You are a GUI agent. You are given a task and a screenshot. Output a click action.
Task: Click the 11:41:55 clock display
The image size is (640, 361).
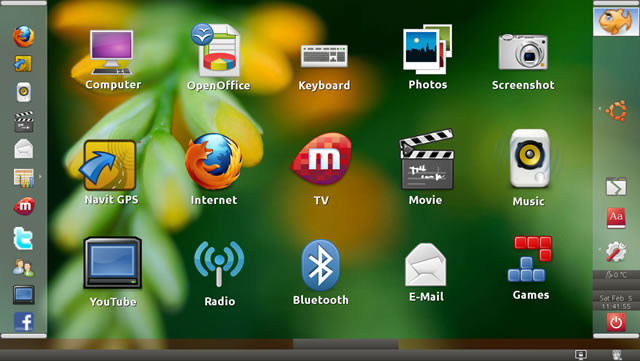coord(616,306)
